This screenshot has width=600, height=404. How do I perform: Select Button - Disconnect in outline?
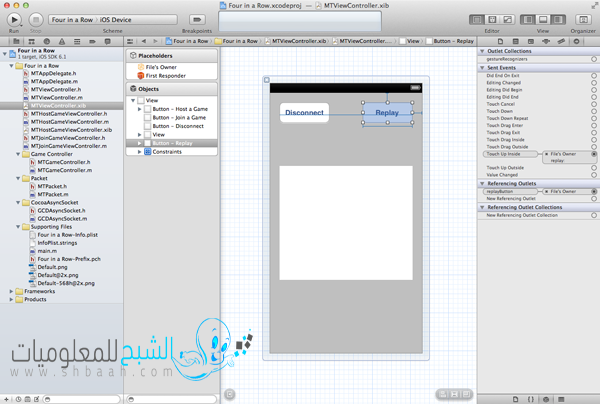178,126
